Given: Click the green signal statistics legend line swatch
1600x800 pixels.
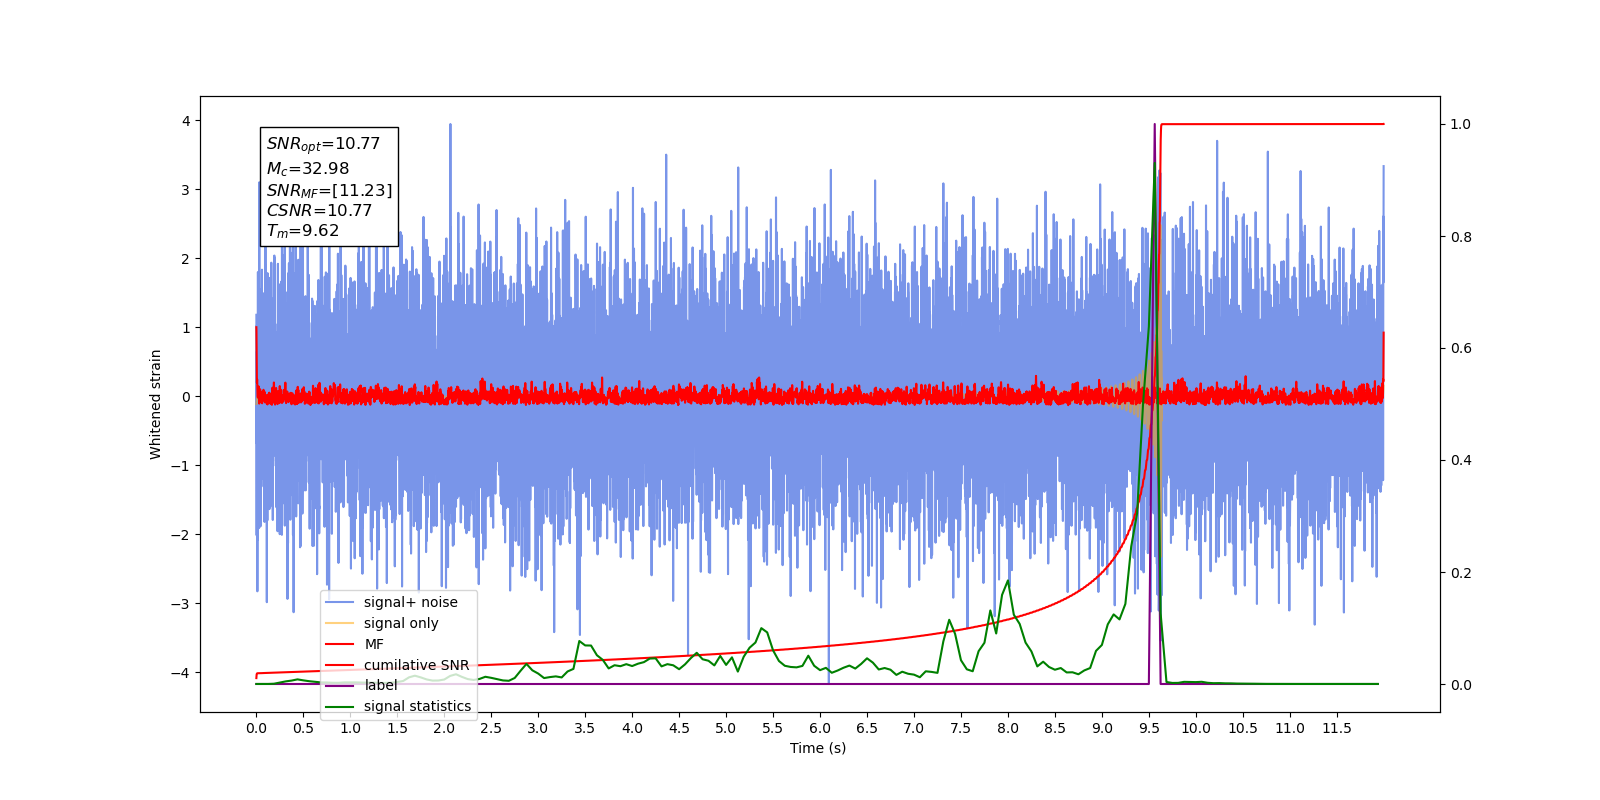Looking at the screenshot, I should (x=340, y=706).
